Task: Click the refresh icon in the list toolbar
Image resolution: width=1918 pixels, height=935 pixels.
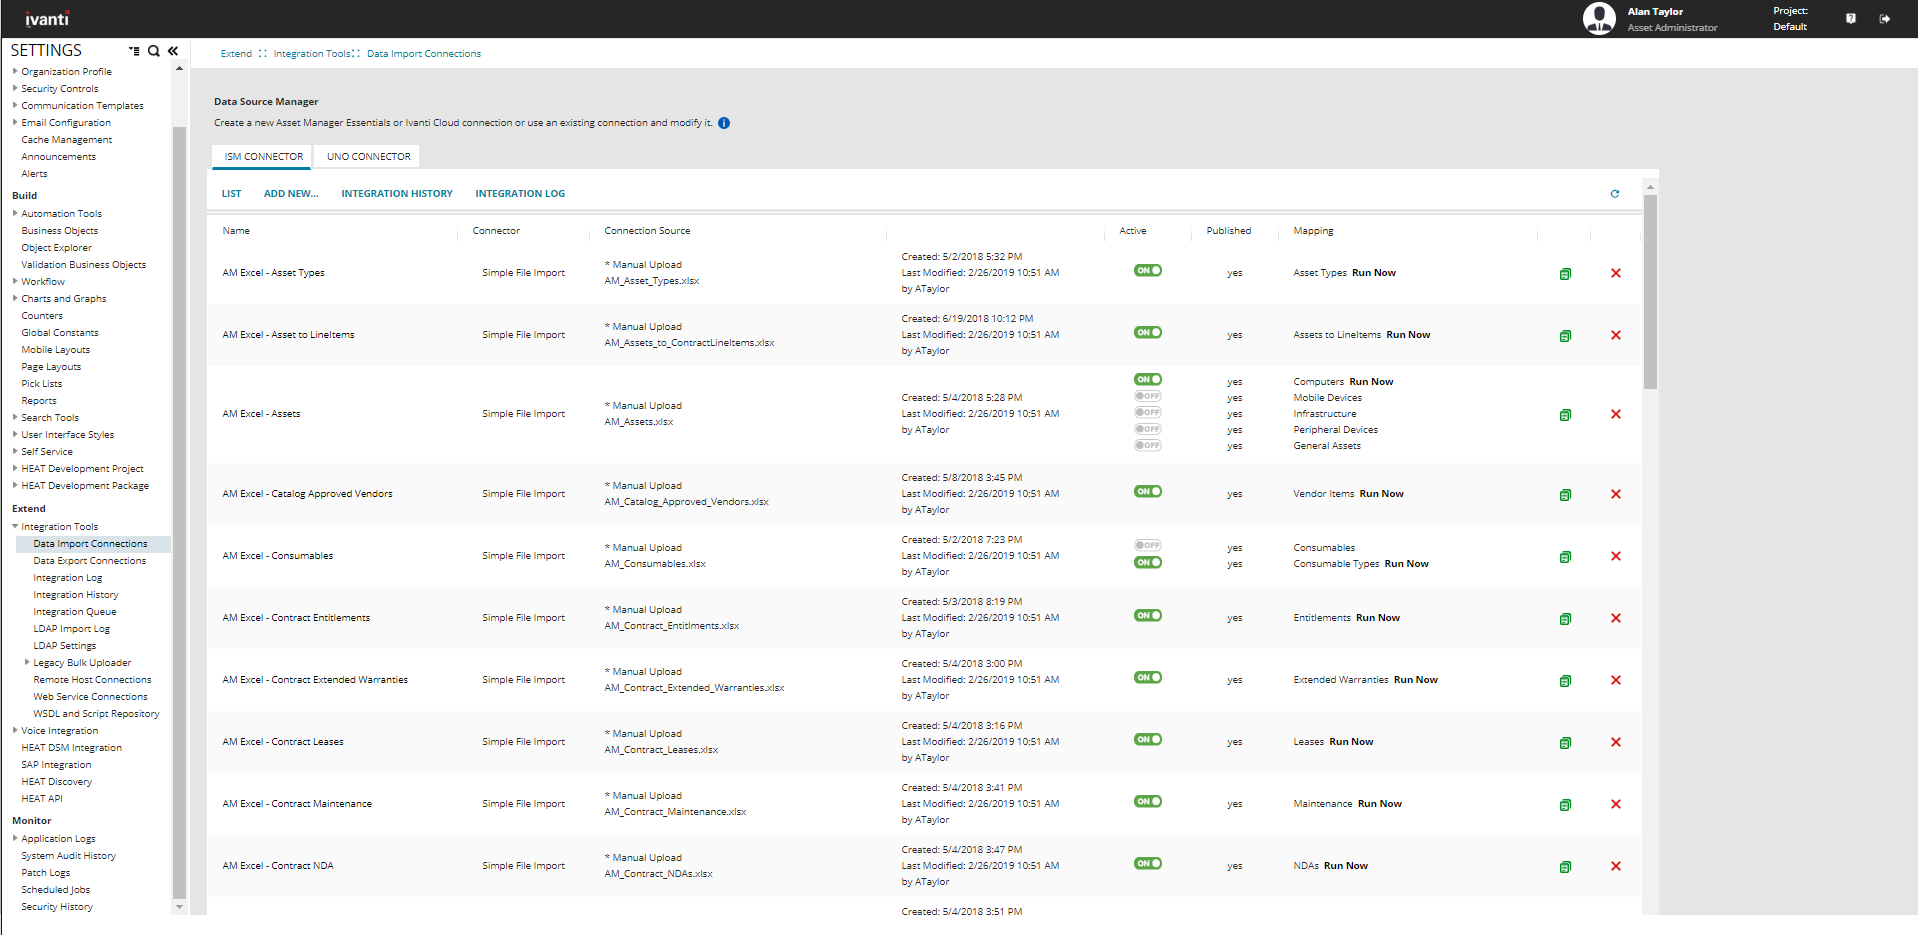Action: 1614,194
